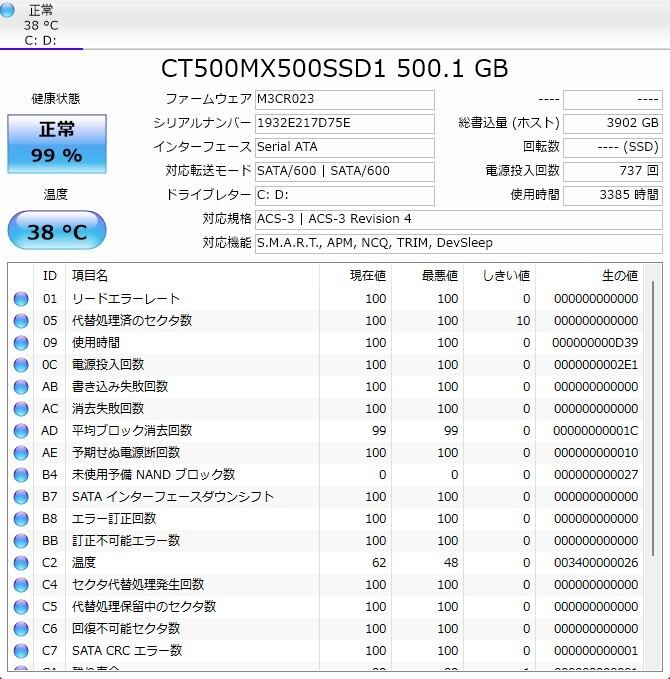This screenshot has height=679, width=670.
Task: Click row name SATA CRC エラー数
Action: point(127,651)
